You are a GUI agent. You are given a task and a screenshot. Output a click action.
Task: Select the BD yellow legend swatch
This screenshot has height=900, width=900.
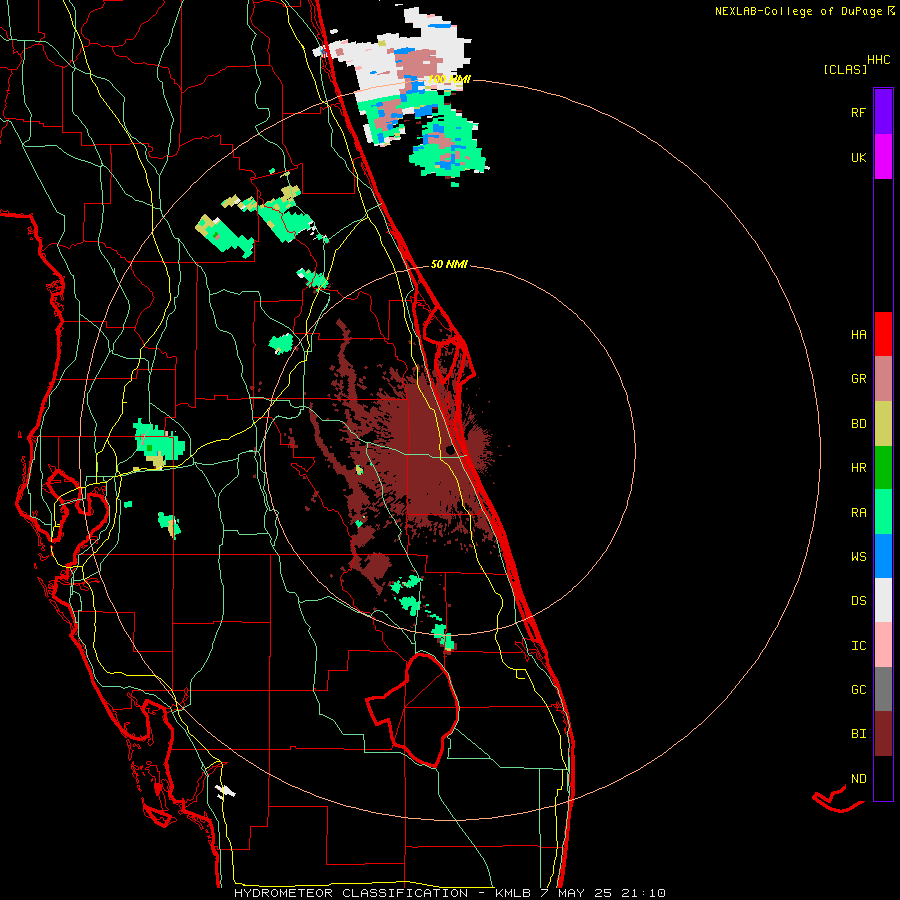(x=883, y=424)
